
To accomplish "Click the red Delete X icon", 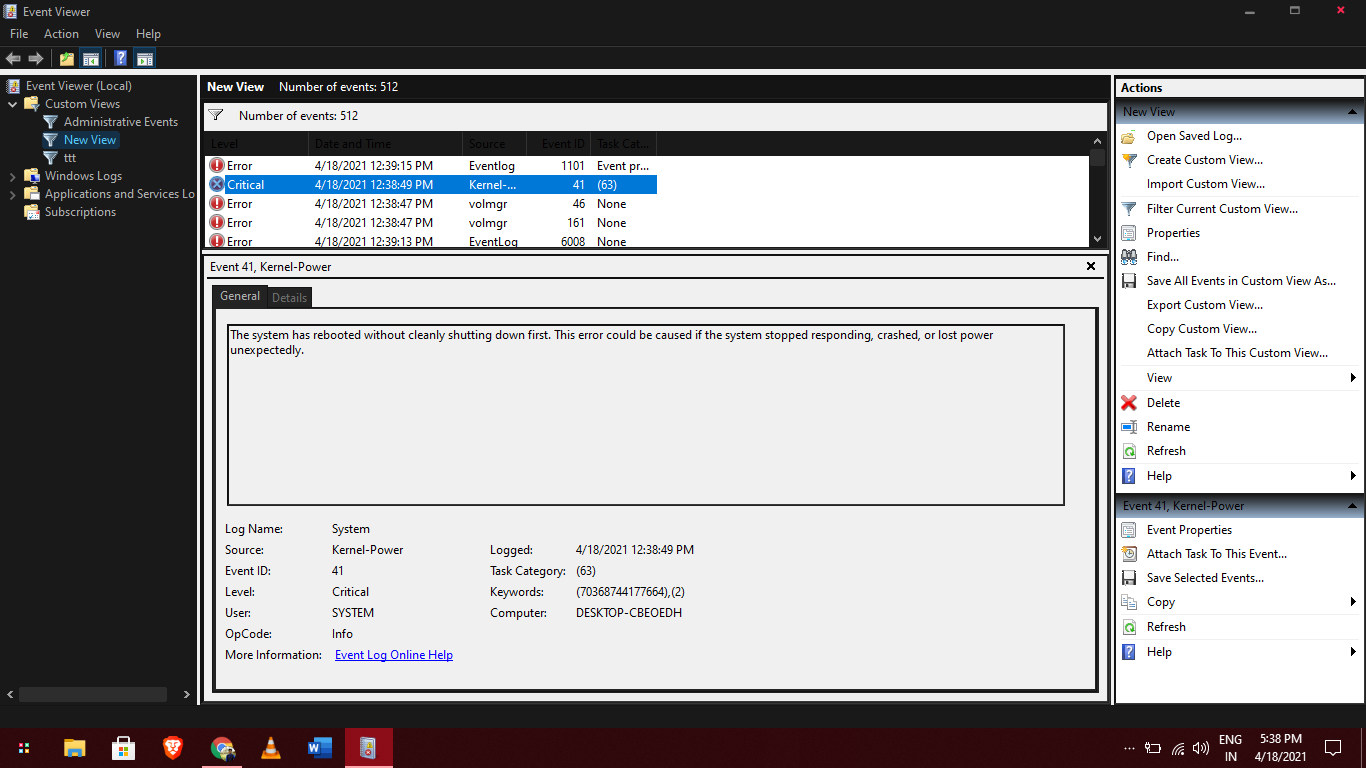I will point(1129,403).
